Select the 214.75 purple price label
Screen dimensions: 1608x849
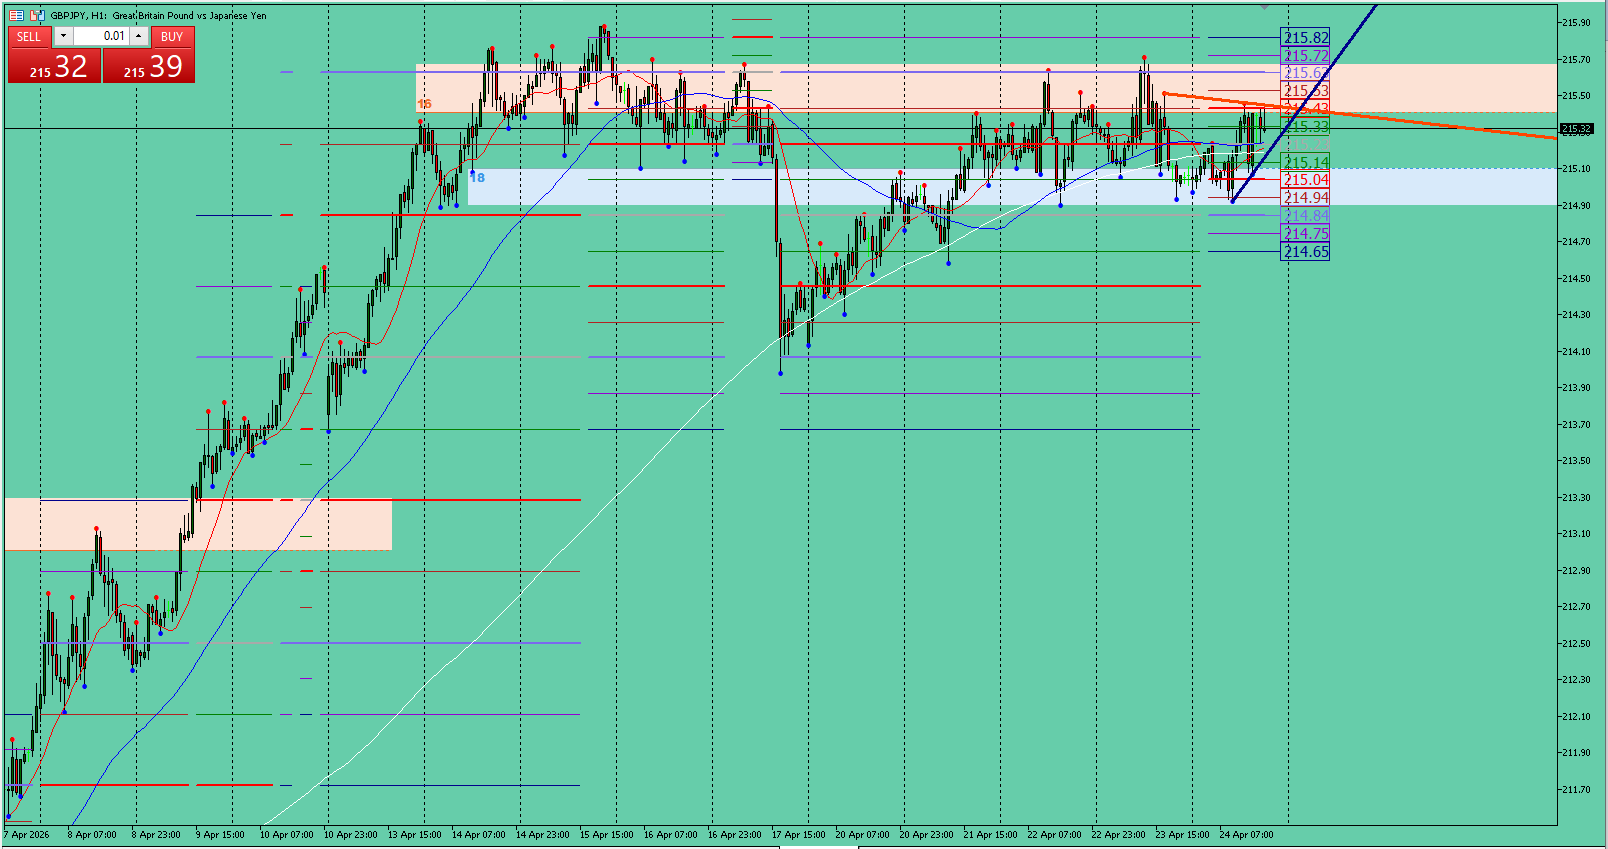point(1305,234)
